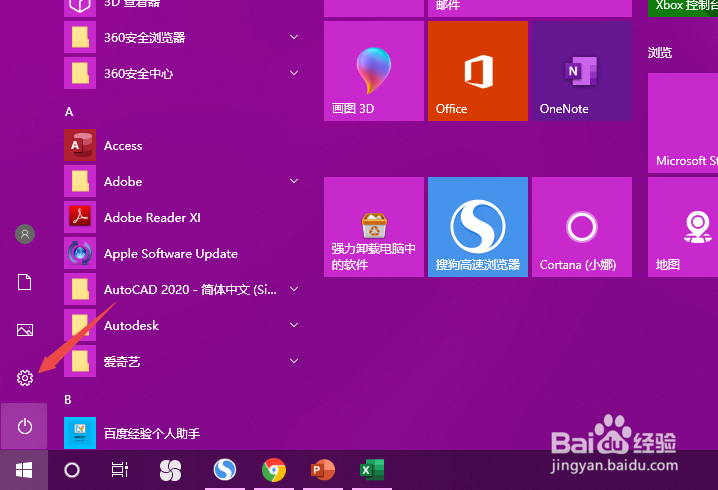This screenshot has width=718, height=490.
Task: Click the 浏览 tile group title
Action: click(660, 53)
